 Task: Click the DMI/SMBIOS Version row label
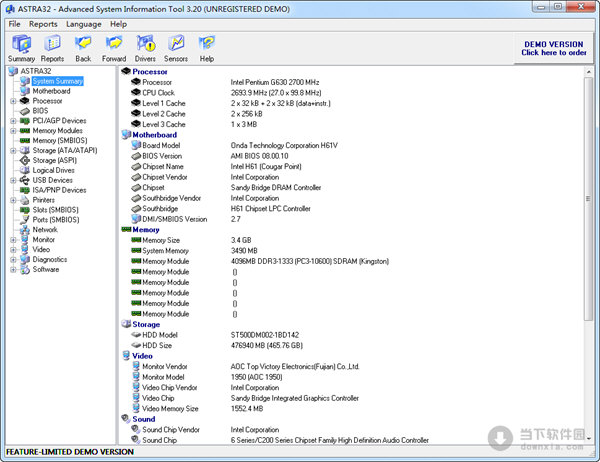[x=174, y=219]
